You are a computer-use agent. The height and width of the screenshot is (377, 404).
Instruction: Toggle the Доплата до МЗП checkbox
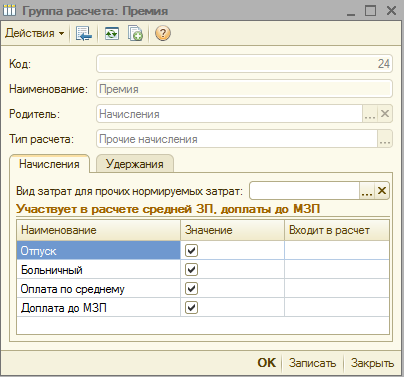pyautogui.click(x=191, y=307)
